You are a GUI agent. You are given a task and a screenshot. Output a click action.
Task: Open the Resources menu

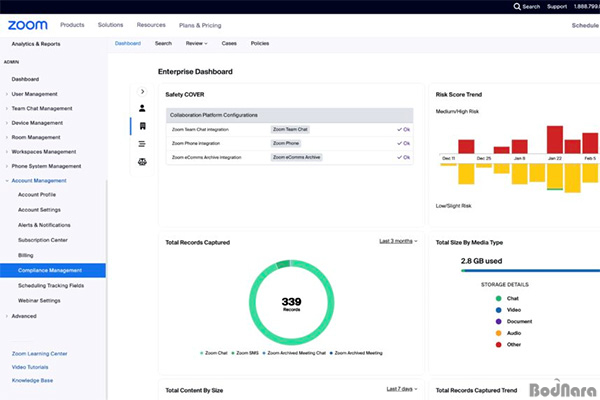coord(151,25)
